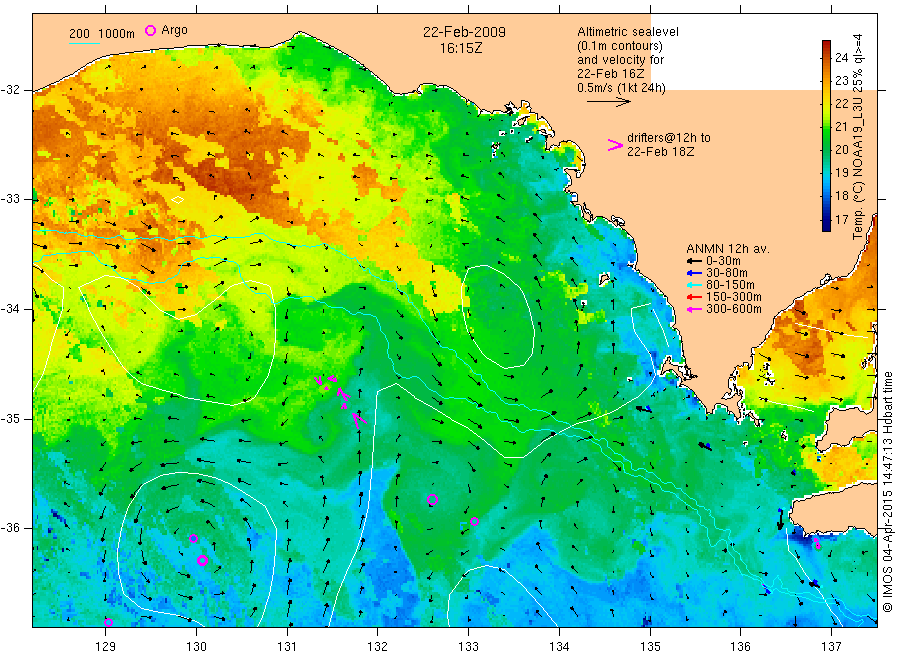Viewport: 900px width, 660px height.
Task: Click the '300-600m' depth label
Action: (x=734, y=309)
